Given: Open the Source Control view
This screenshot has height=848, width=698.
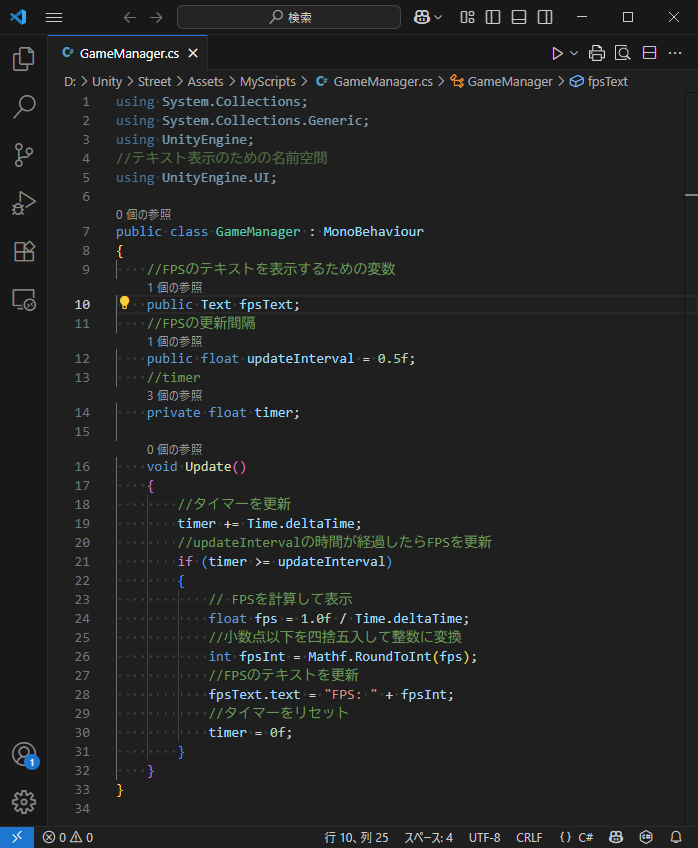Looking at the screenshot, I should coord(24,155).
